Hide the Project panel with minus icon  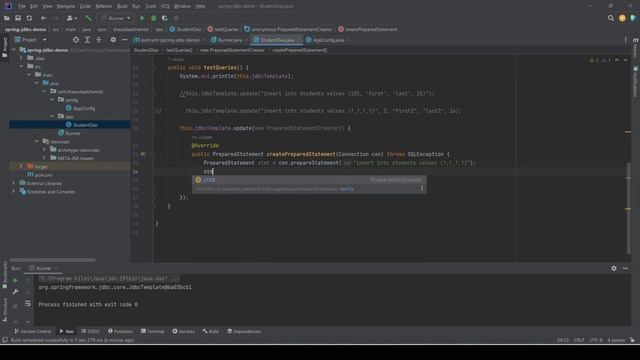pyautogui.click(x=124, y=40)
